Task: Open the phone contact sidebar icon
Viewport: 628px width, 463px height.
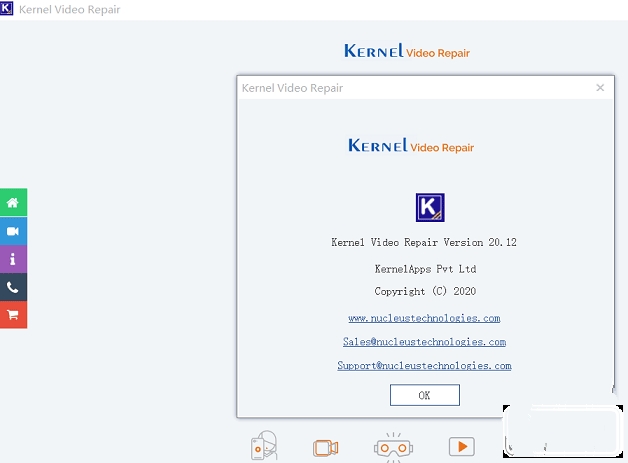Action: point(13,287)
